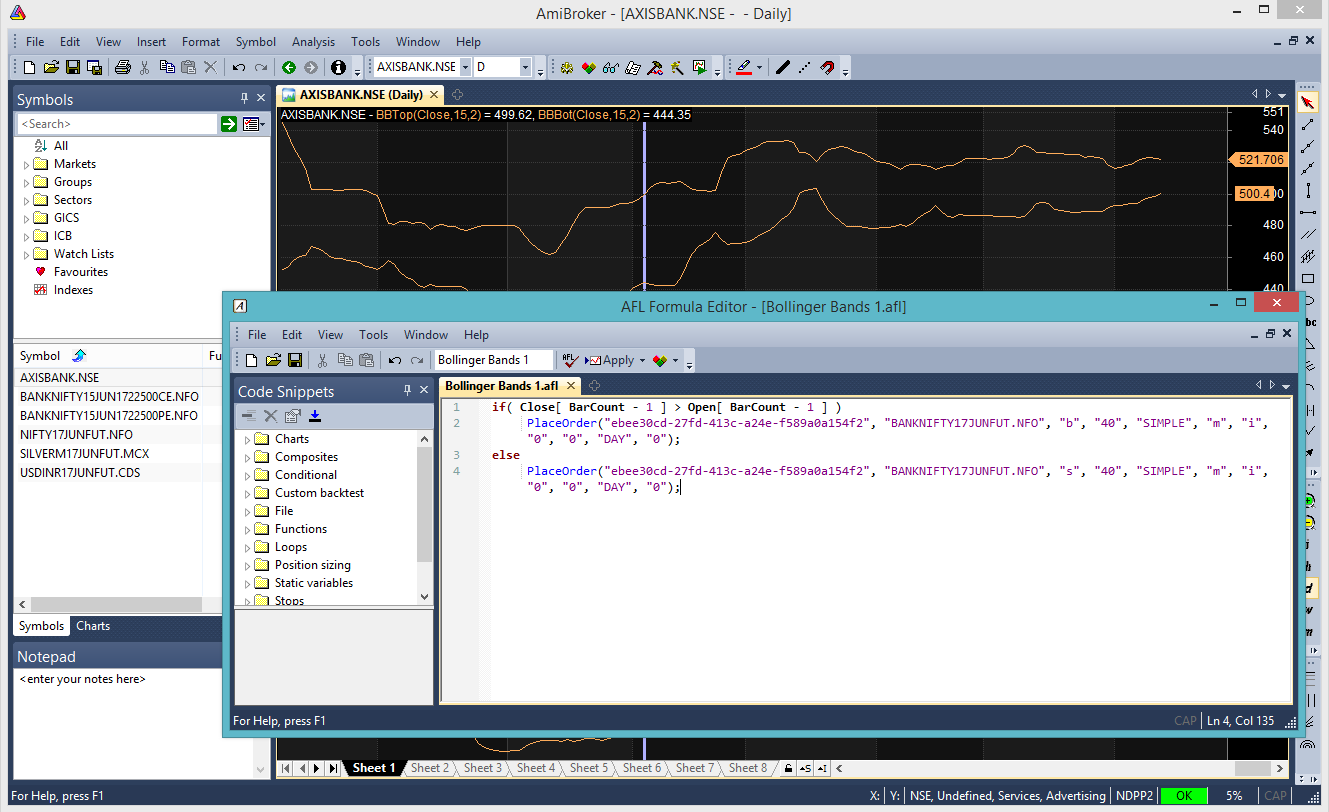Screen dimensions: 1329x812
Task: Click the colored diamonds analysis icon in AFL Editor
Action: pyautogui.click(x=660, y=360)
